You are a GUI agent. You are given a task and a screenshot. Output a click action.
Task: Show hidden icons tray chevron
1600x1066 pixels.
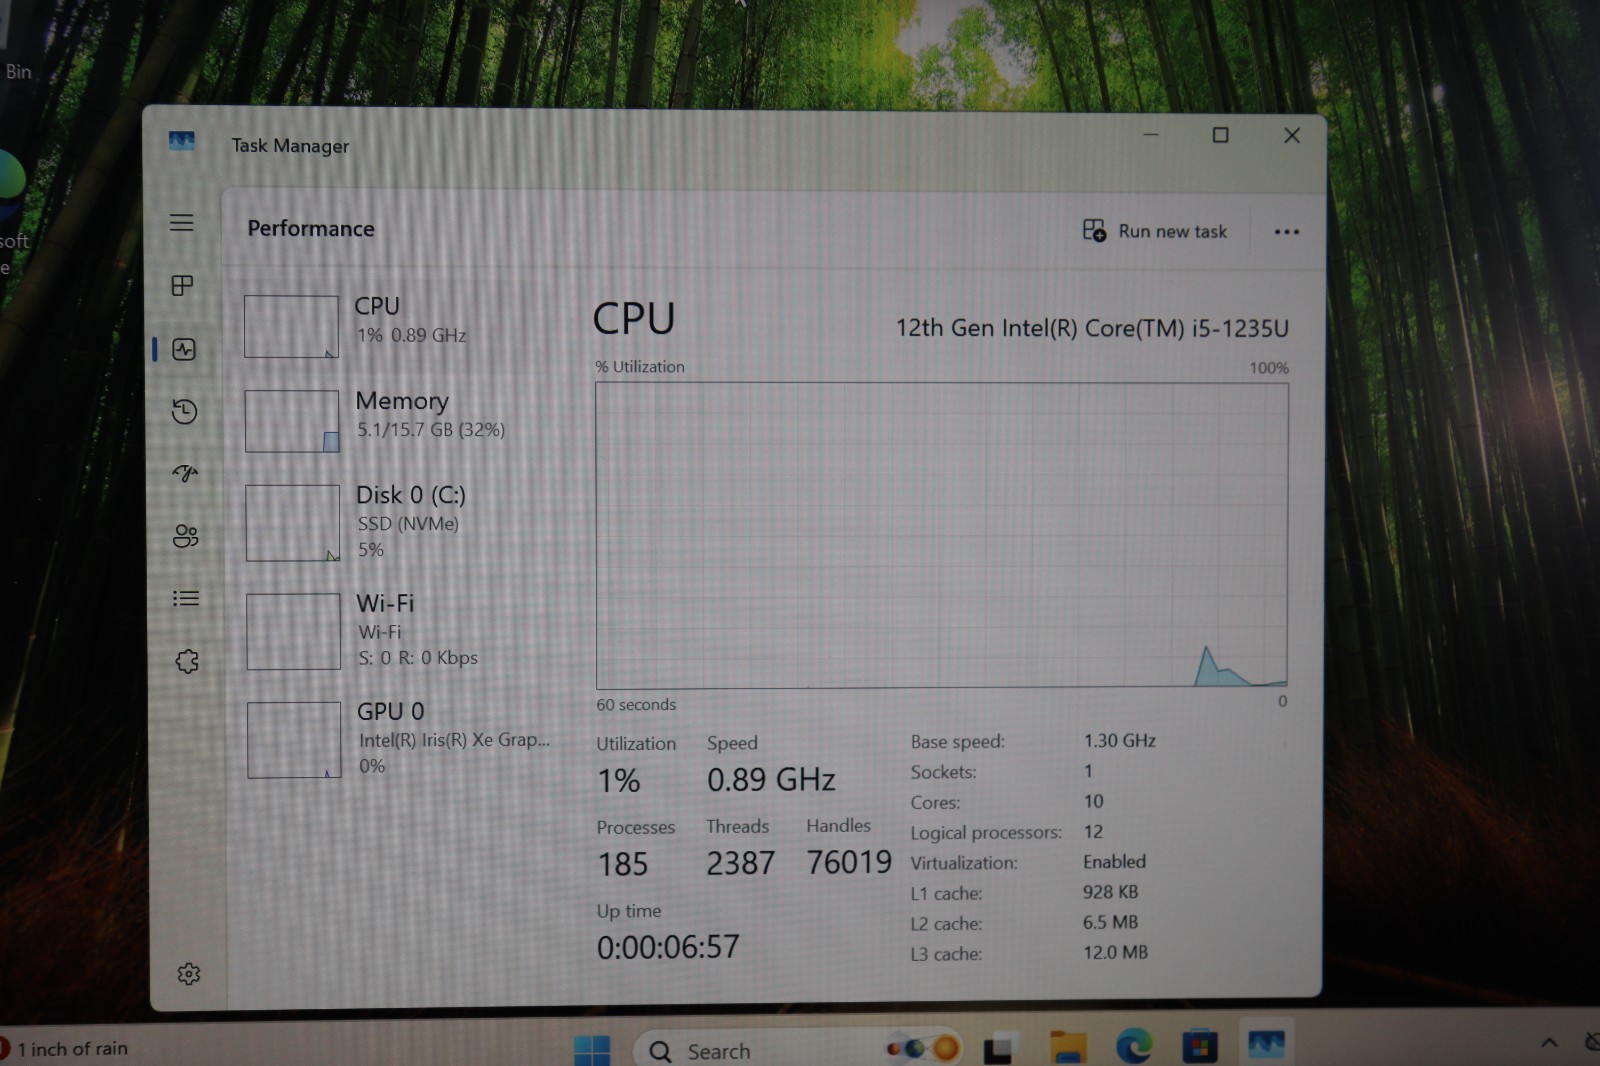1549,1043
